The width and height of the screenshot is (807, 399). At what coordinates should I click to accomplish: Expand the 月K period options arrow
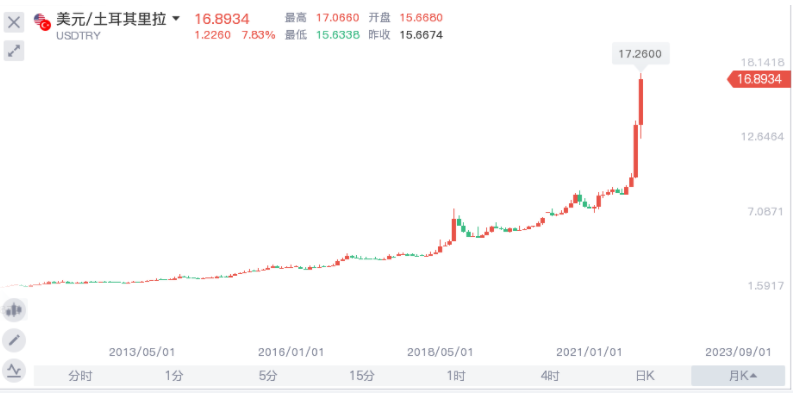pos(753,376)
